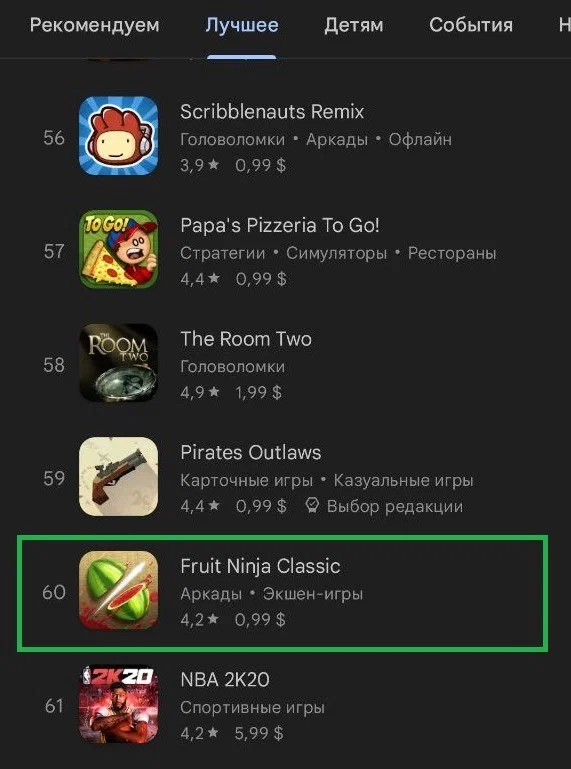Open the Scribblenauts Remix app icon
The width and height of the screenshot is (571, 769).
pos(119,136)
